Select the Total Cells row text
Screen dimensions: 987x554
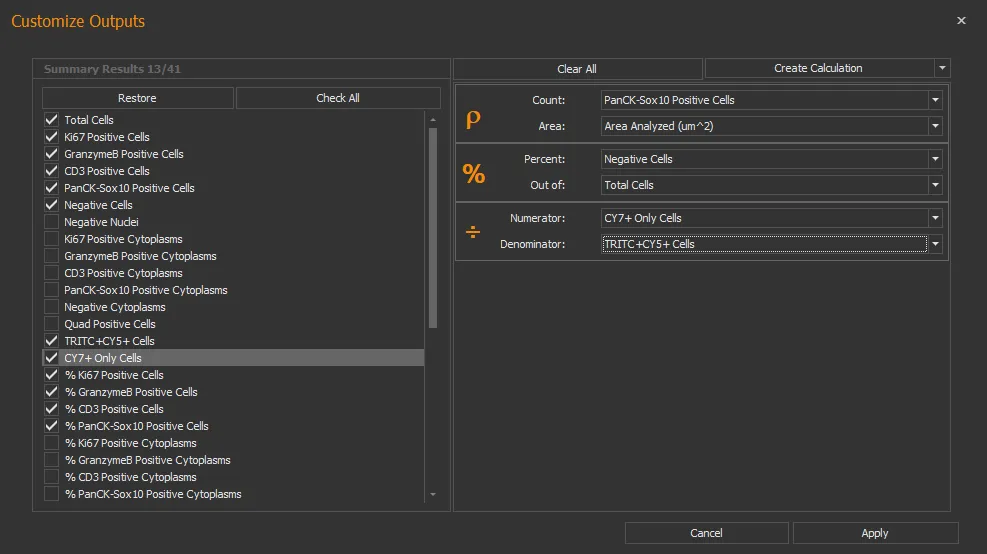pyautogui.click(x=89, y=120)
